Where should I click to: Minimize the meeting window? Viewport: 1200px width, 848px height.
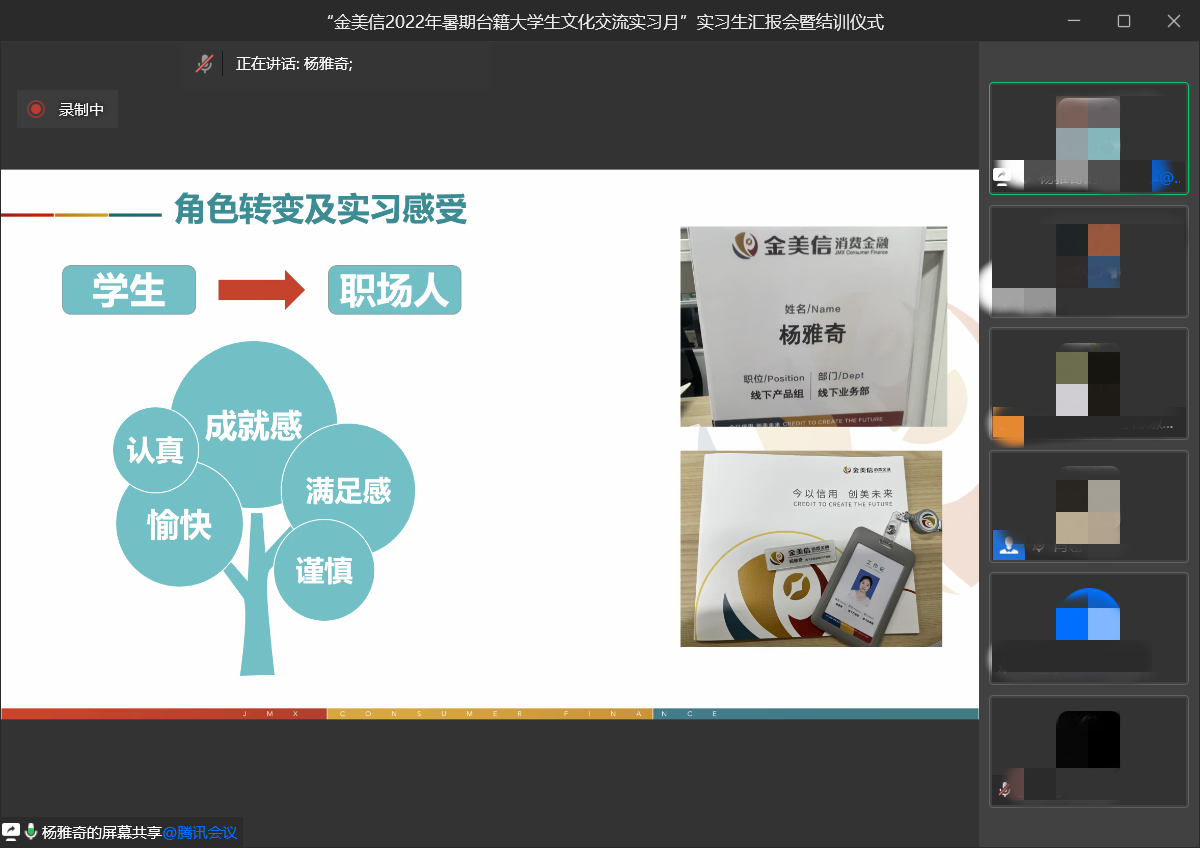point(1074,21)
